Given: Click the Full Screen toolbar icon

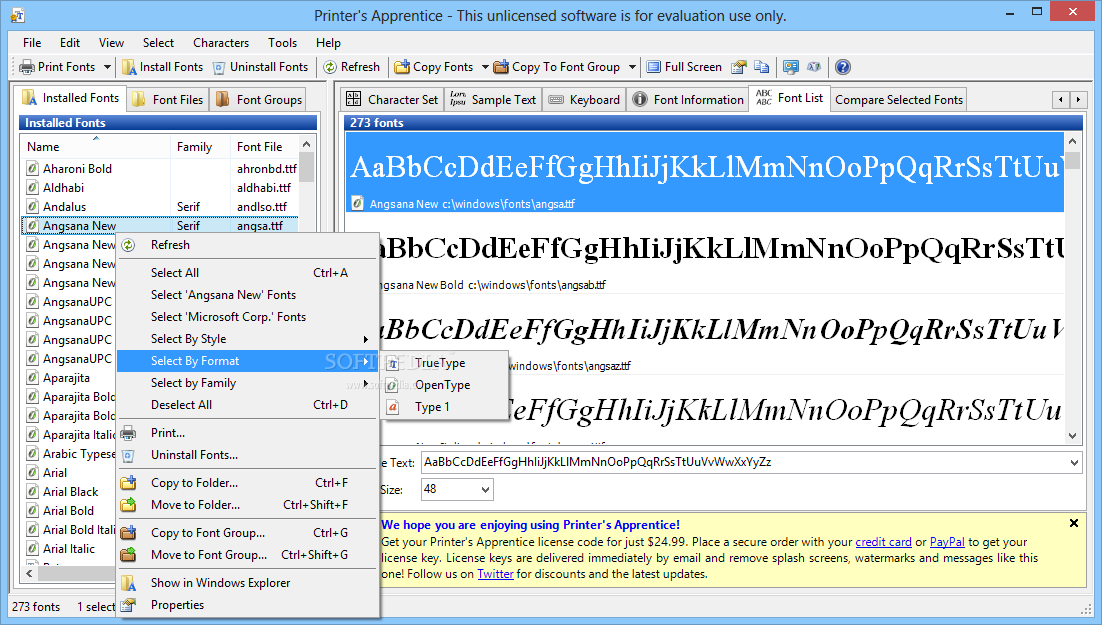Looking at the screenshot, I should (654, 67).
